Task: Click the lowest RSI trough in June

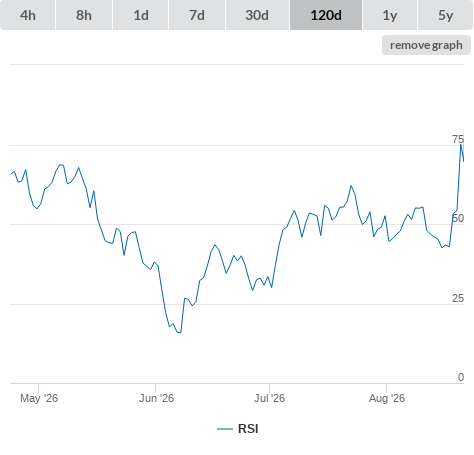Action: (x=180, y=332)
